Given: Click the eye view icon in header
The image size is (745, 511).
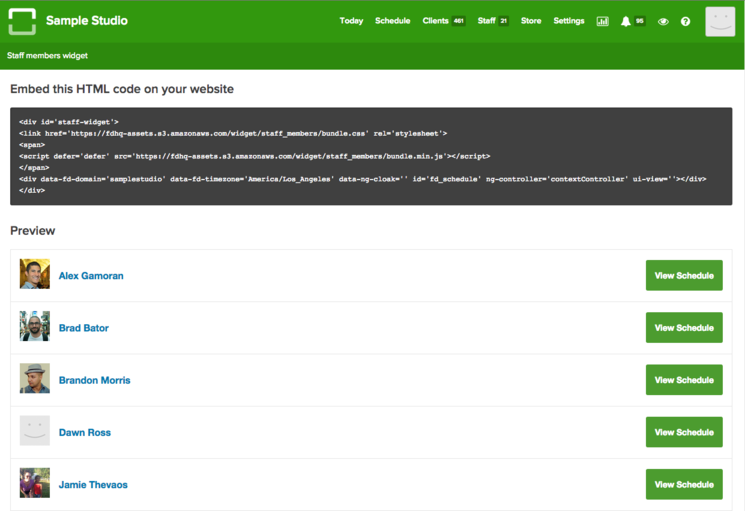Looking at the screenshot, I should click(x=663, y=21).
